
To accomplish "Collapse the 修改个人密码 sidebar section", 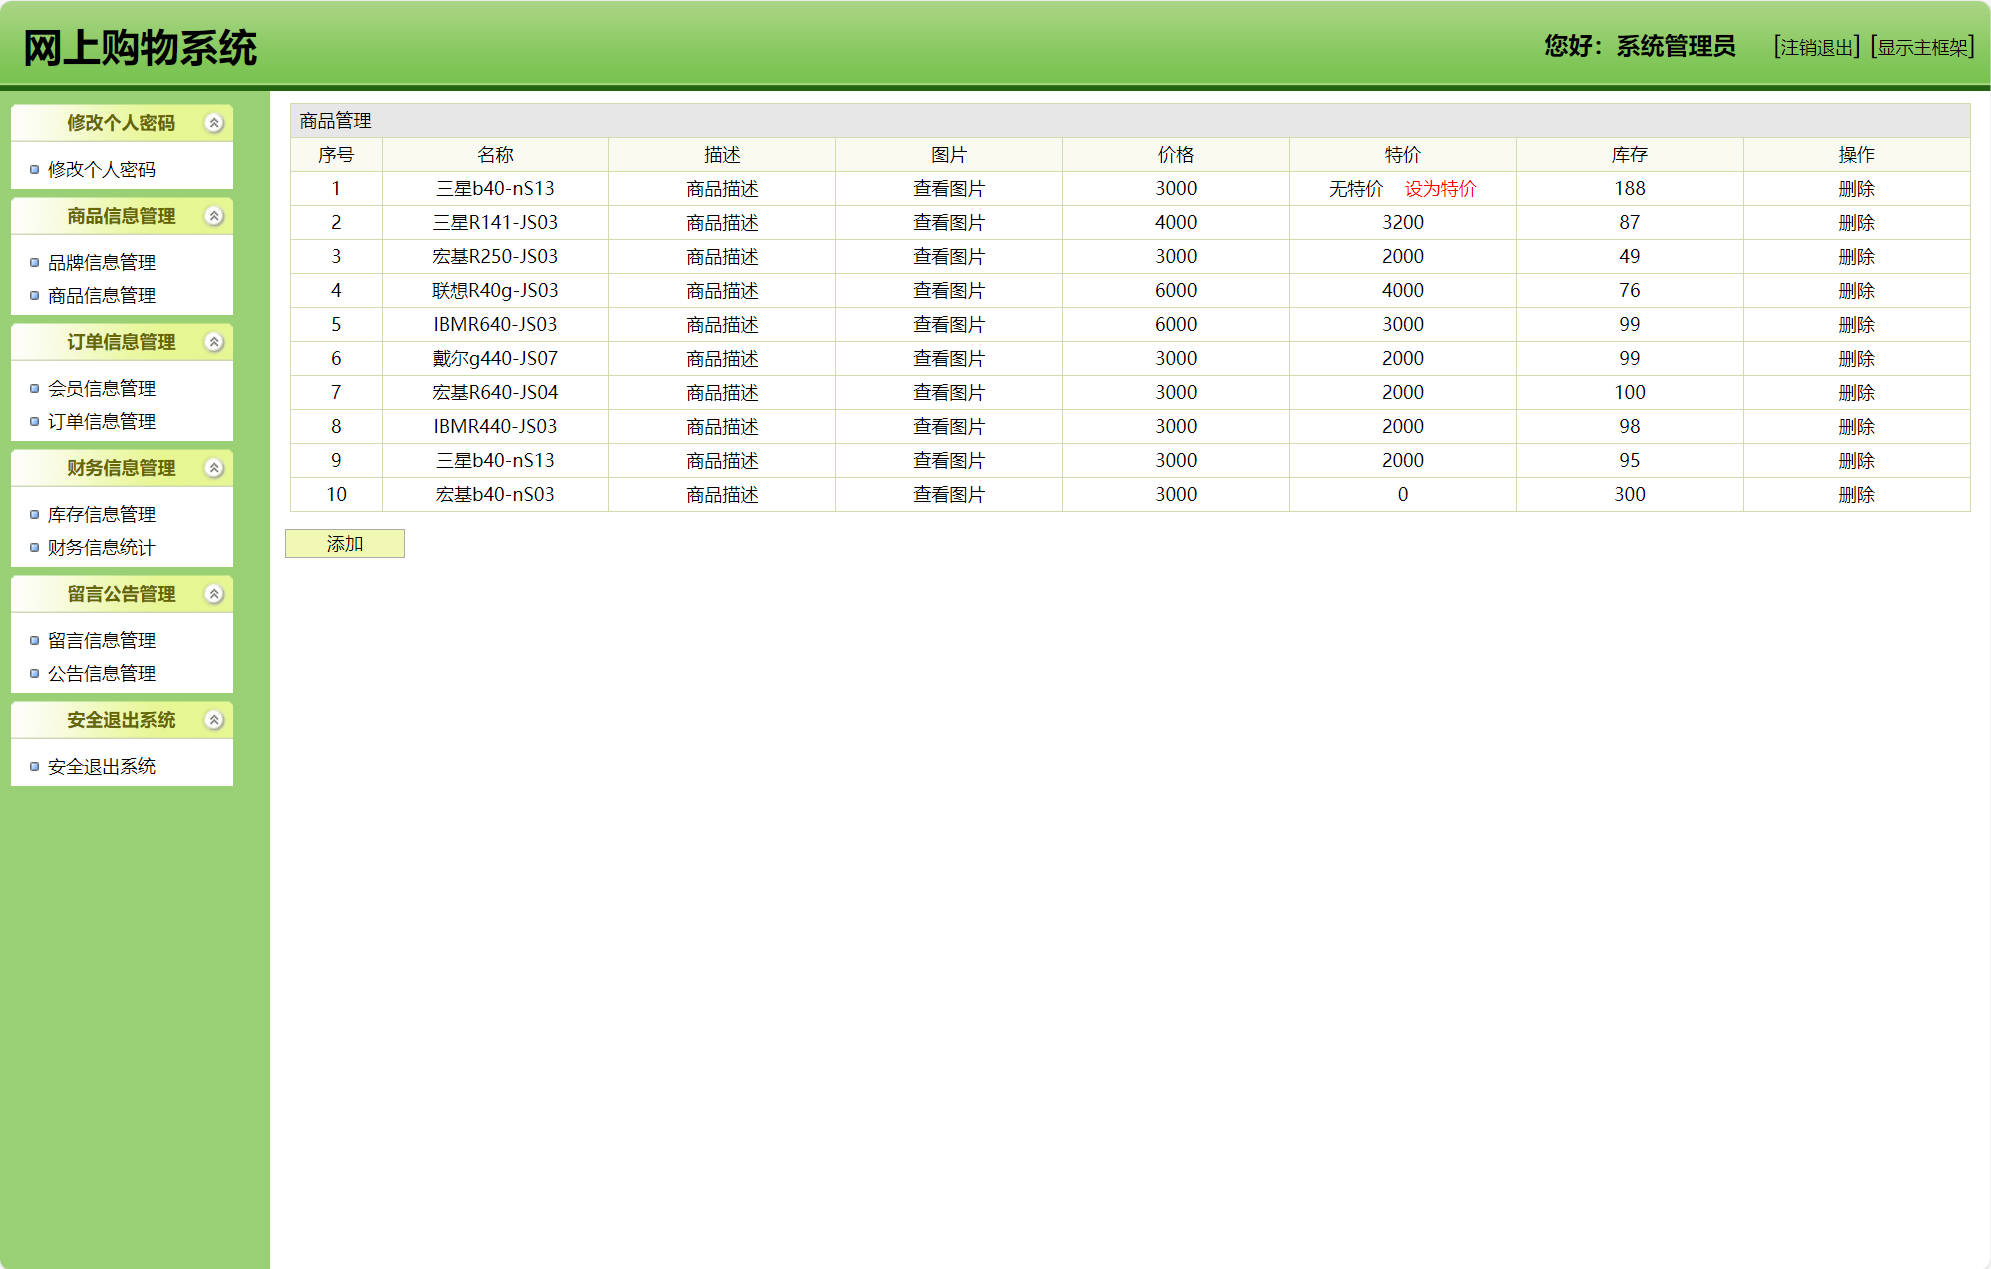I will click(x=213, y=123).
